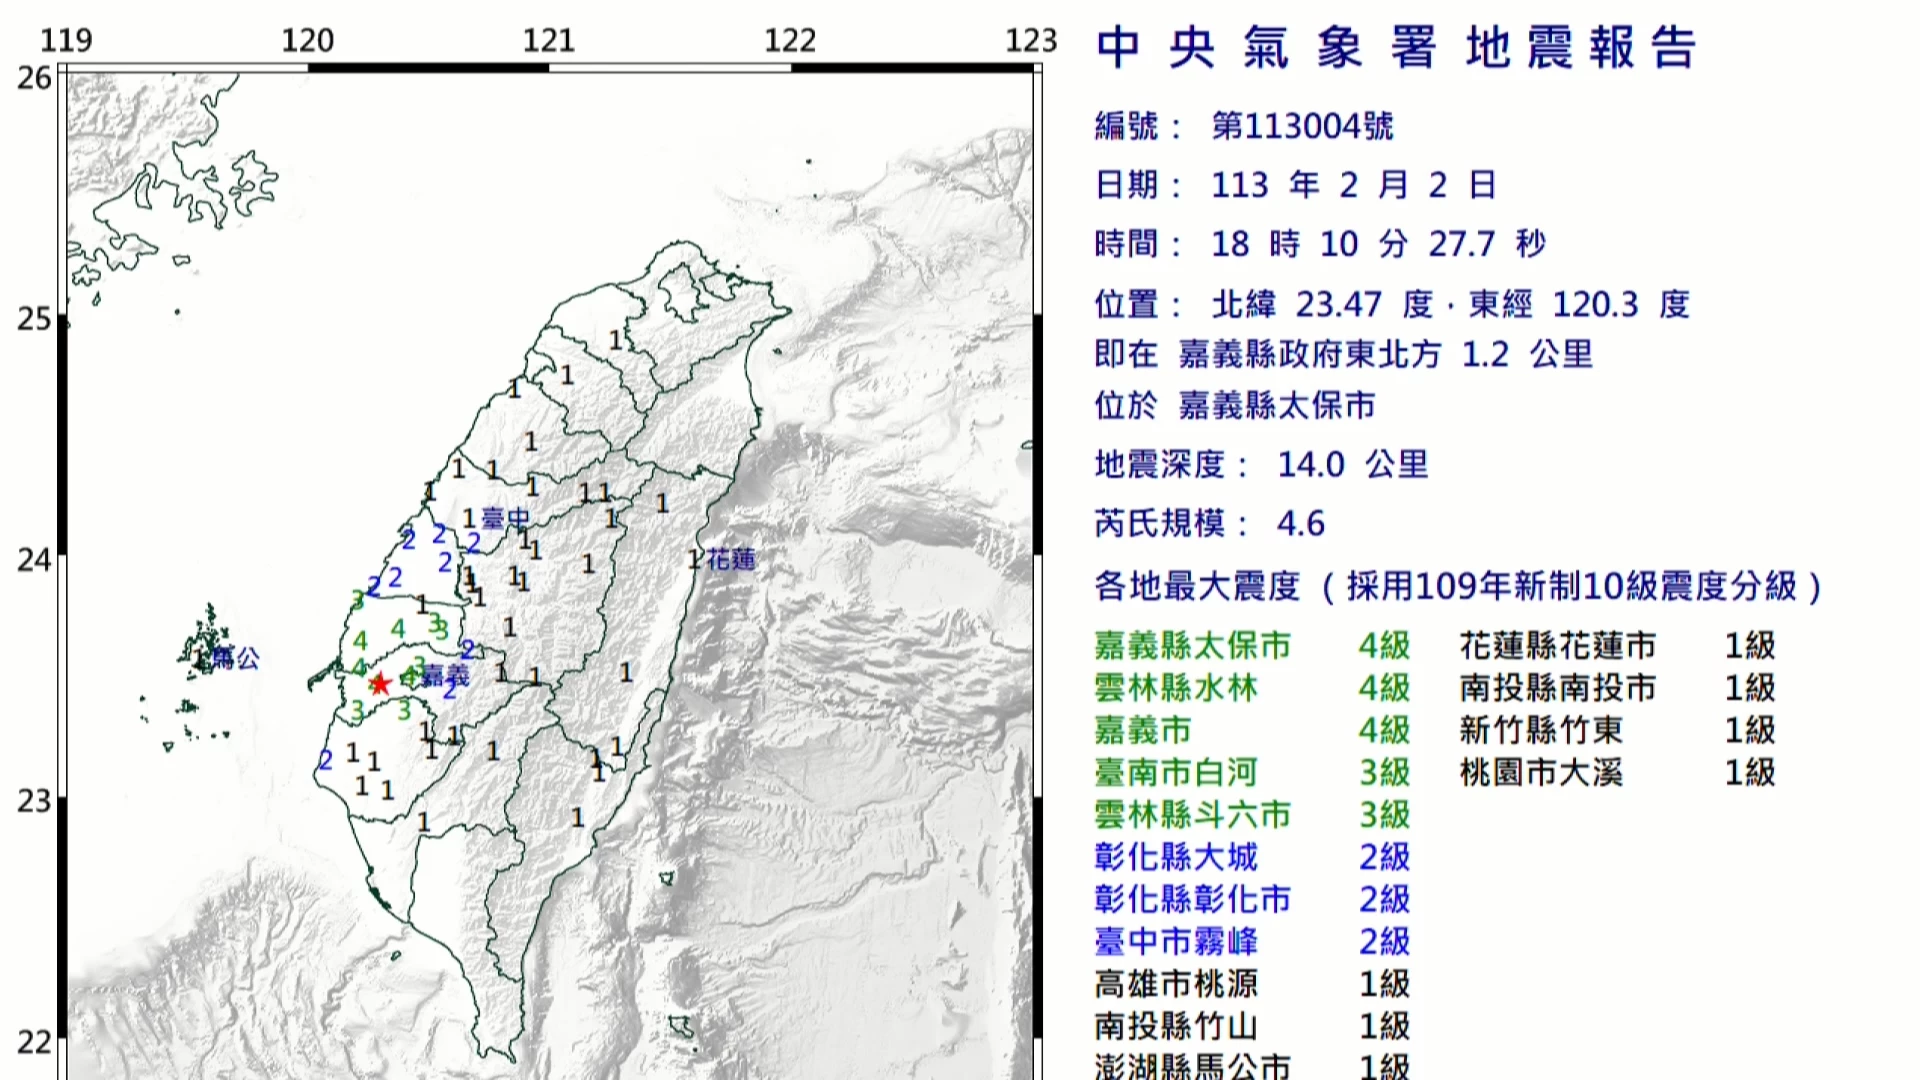Screen dimensions: 1920x1080
Task: Click the 花蓮 city label on map
Action: pyautogui.click(x=731, y=559)
